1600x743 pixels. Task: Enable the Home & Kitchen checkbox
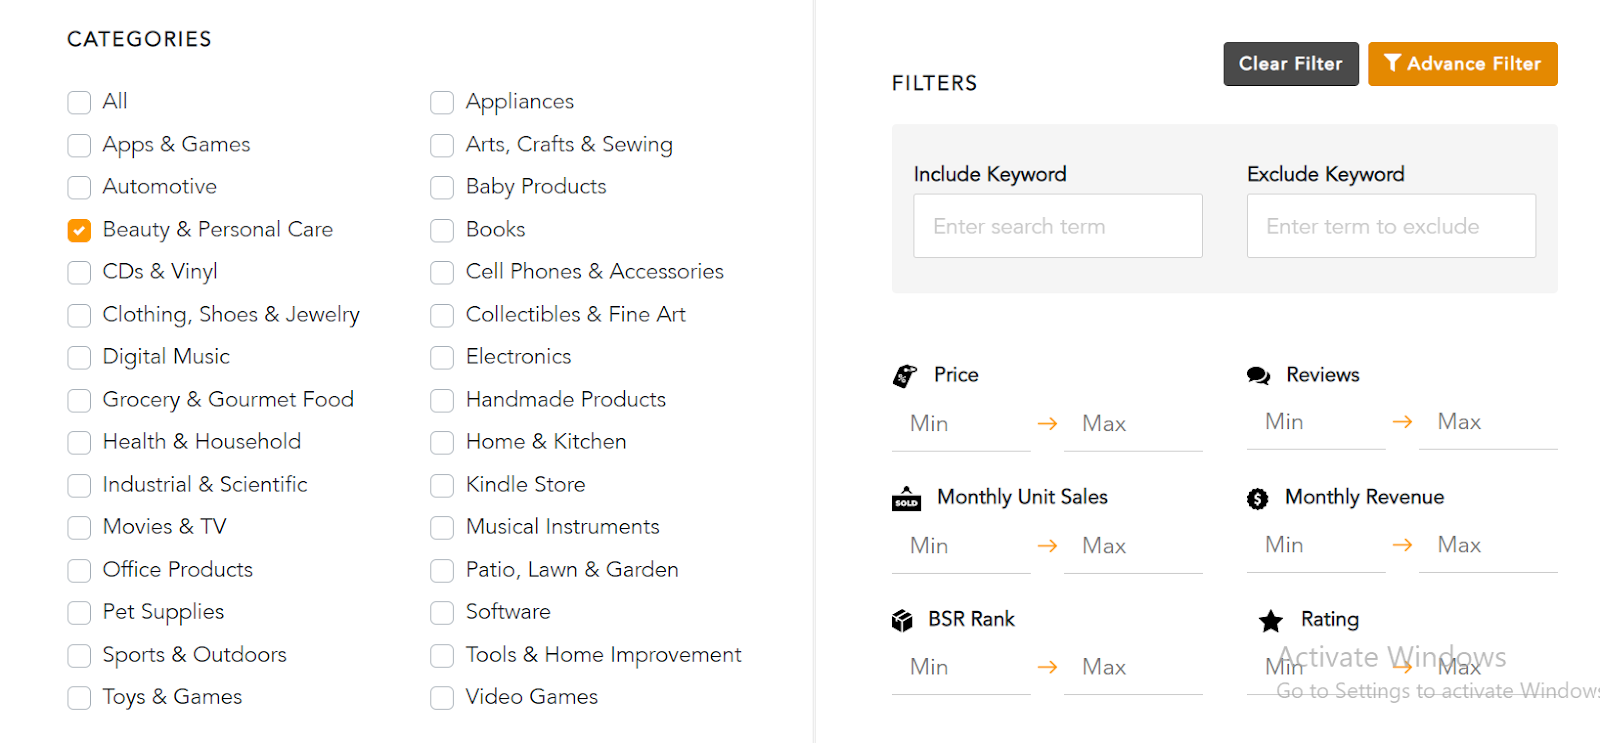coord(442,443)
